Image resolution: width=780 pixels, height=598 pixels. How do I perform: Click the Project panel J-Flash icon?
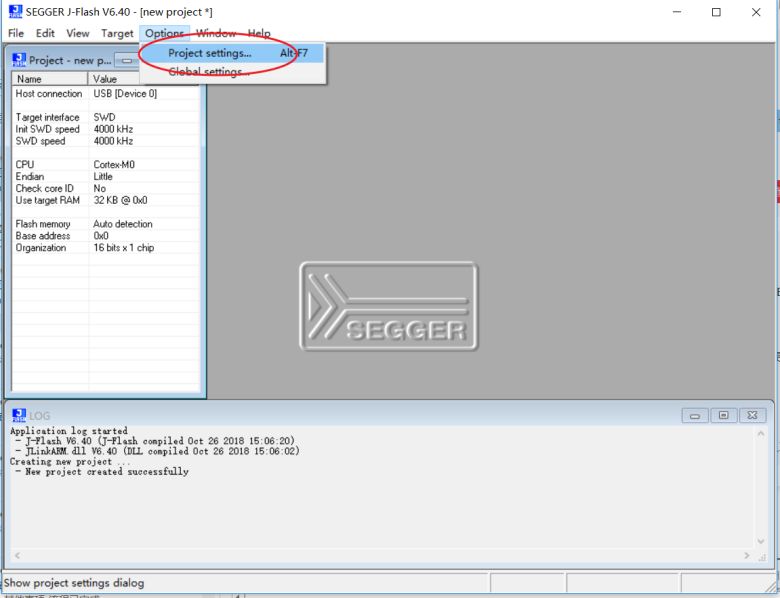(x=19, y=60)
